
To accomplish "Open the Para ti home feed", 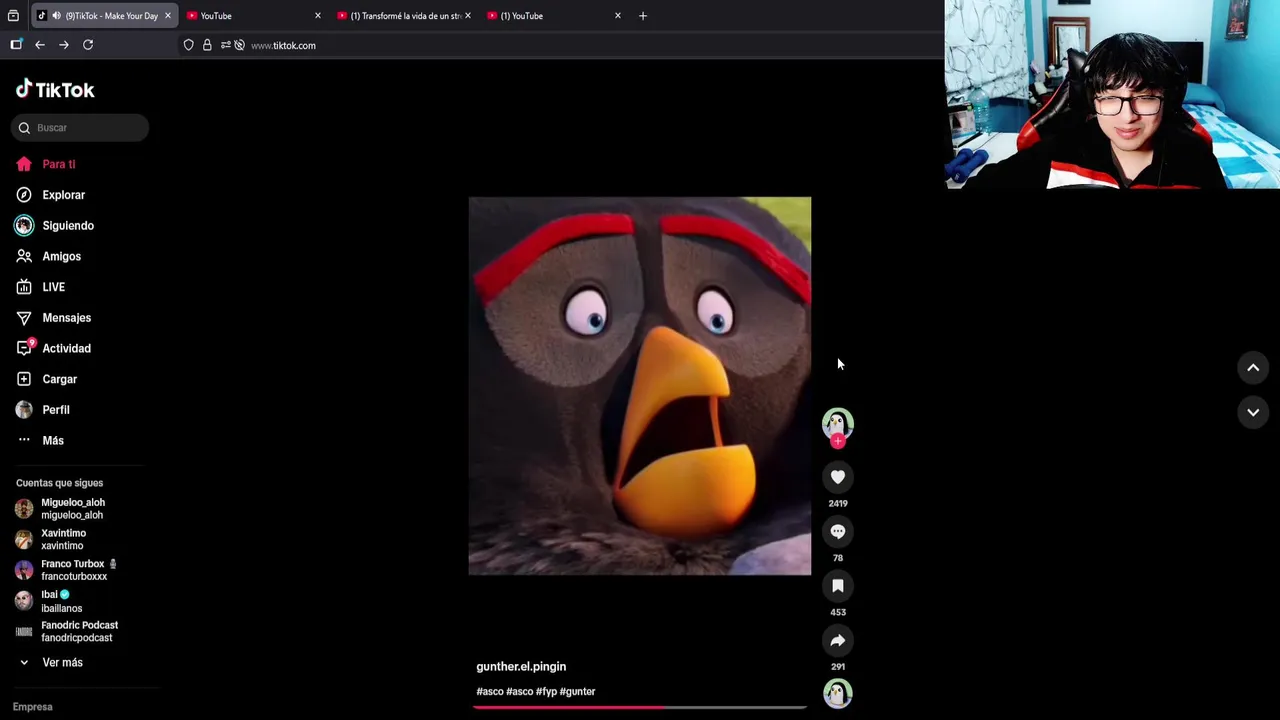I will pos(46,164).
